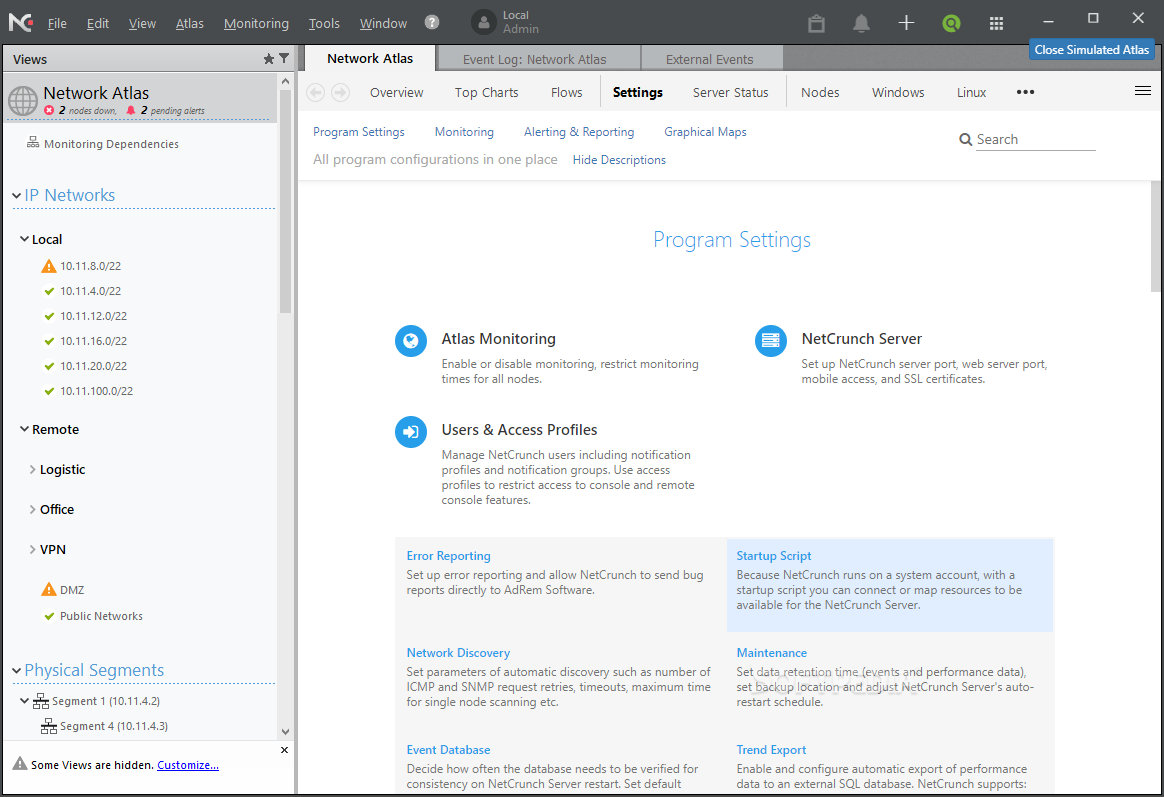Click the Views panel scrollbar up arrow
The image size is (1164, 797).
tap(285, 81)
